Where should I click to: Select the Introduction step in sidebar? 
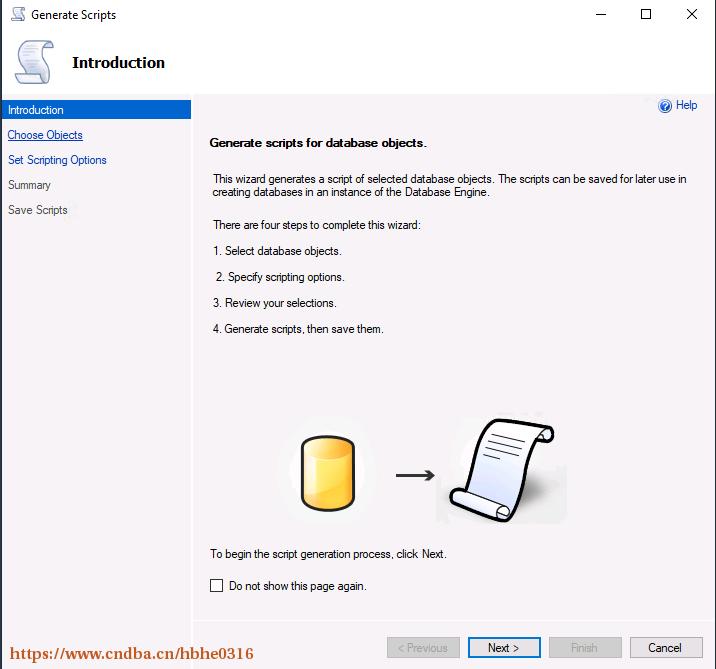(x=96, y=110)
